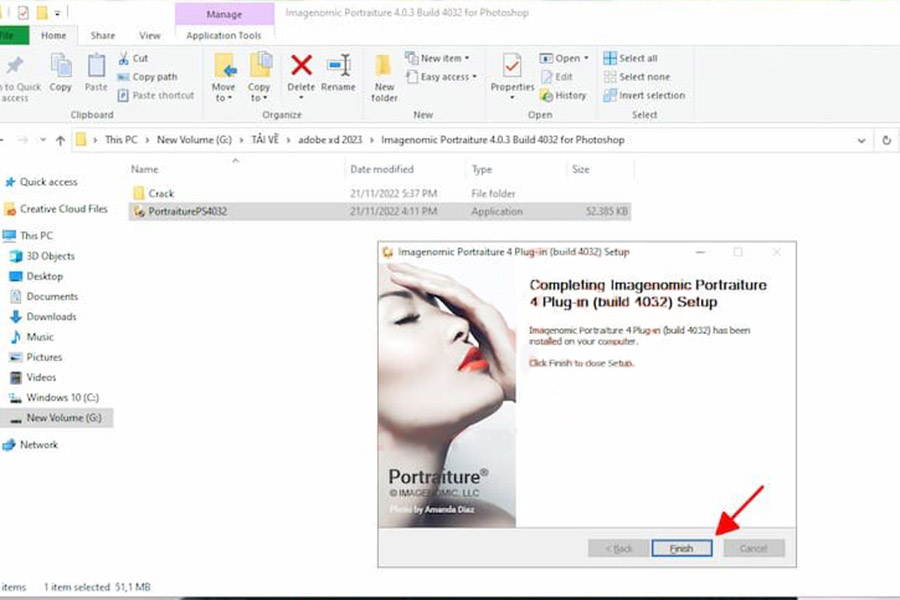Click the Manage contextual tab

224,14
